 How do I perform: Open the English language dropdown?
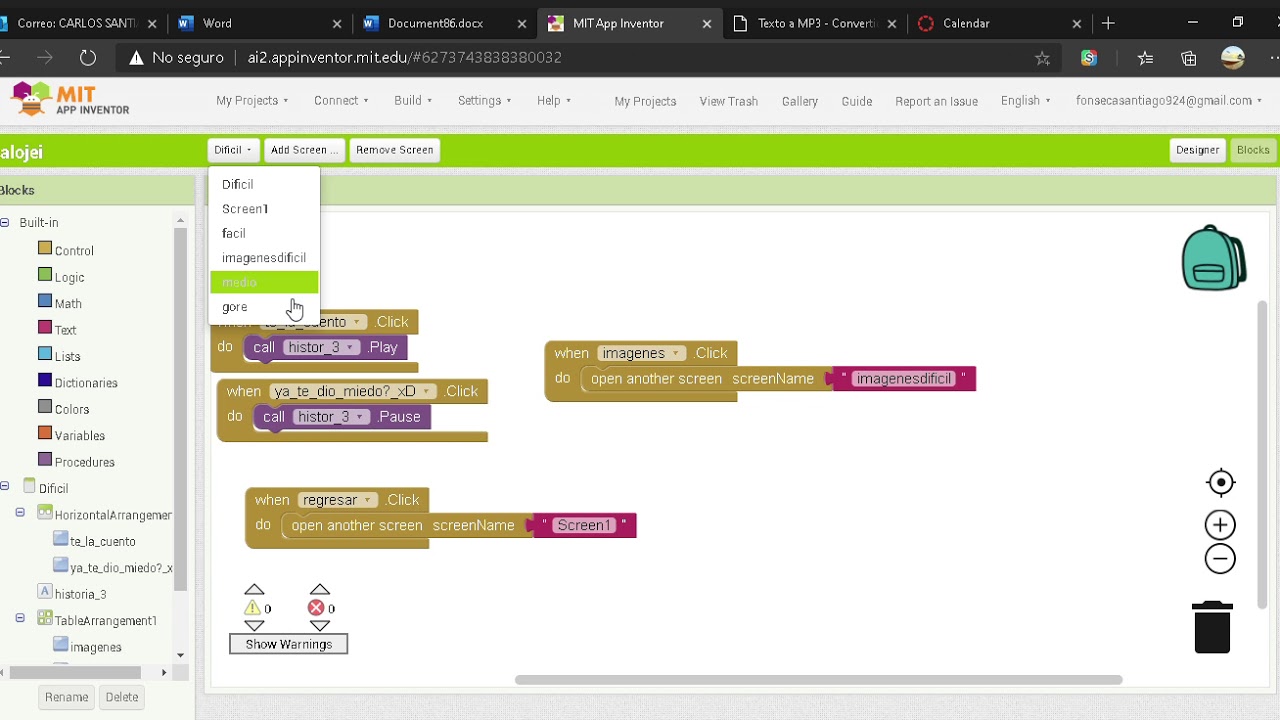1025,101
